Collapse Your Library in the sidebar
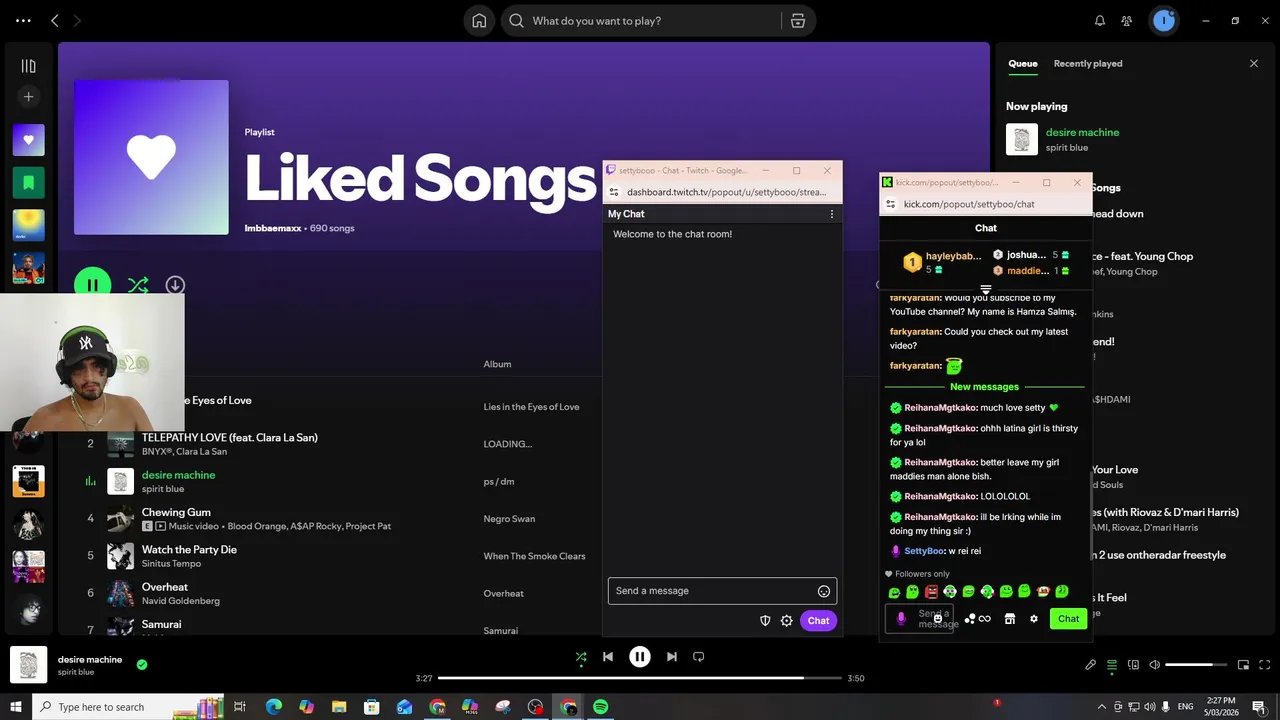 [x=28, y=66]
